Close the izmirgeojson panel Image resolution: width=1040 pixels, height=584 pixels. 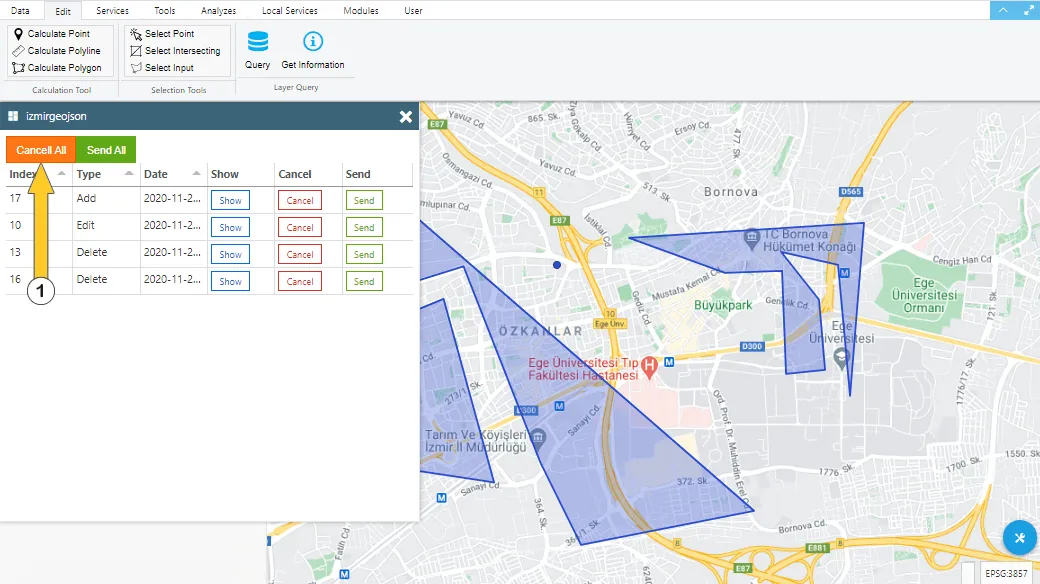pos(406,117)
